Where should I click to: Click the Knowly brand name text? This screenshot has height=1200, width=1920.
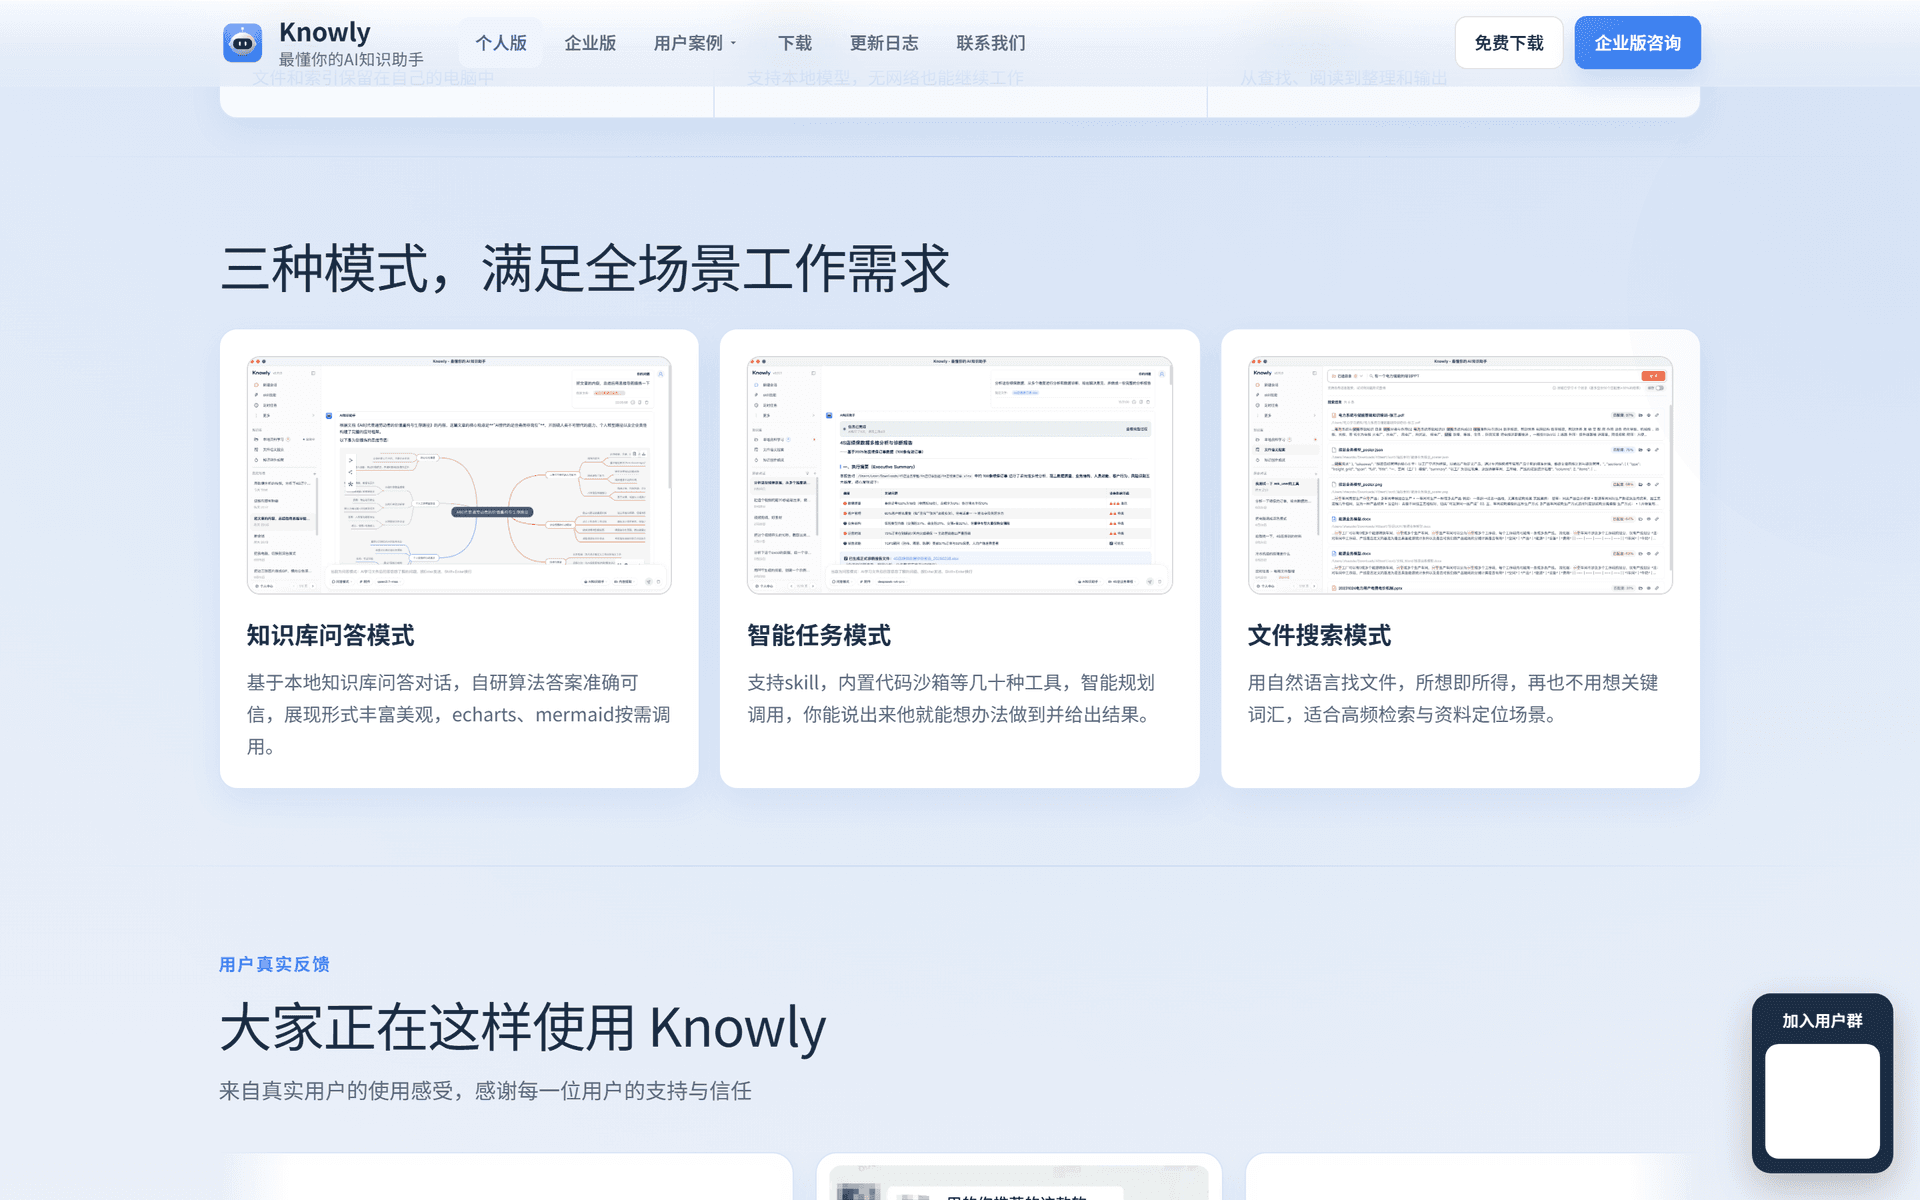[x=325, y=32]
